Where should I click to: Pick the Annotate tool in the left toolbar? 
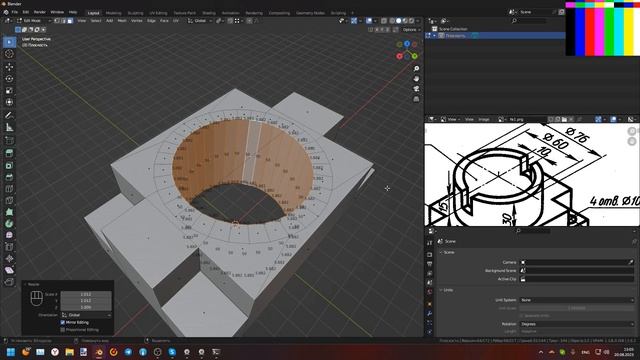click(x=9, y=116)
